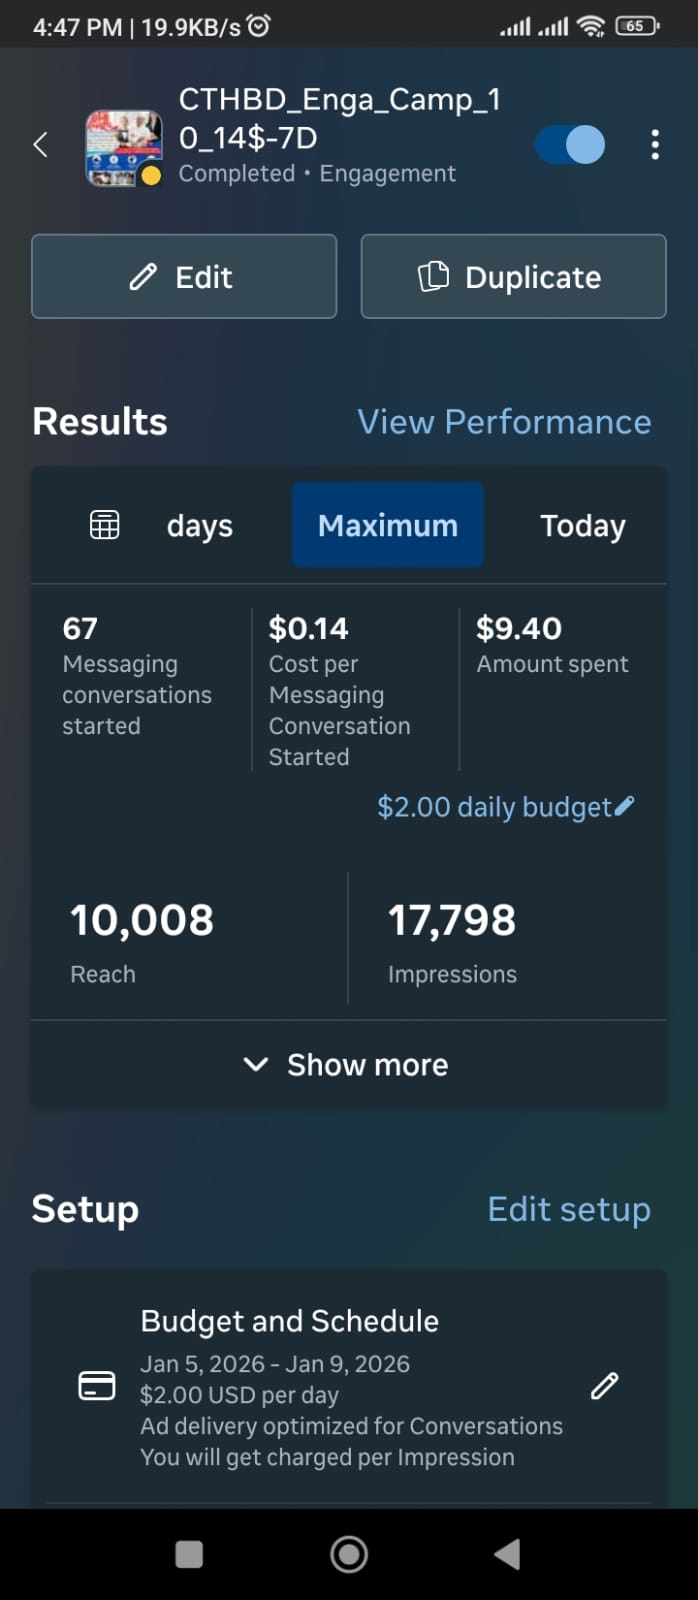Screen dimensions: 698x1600
Task: Select the Maximum date range tab
Action: click(x=388, y=525)
